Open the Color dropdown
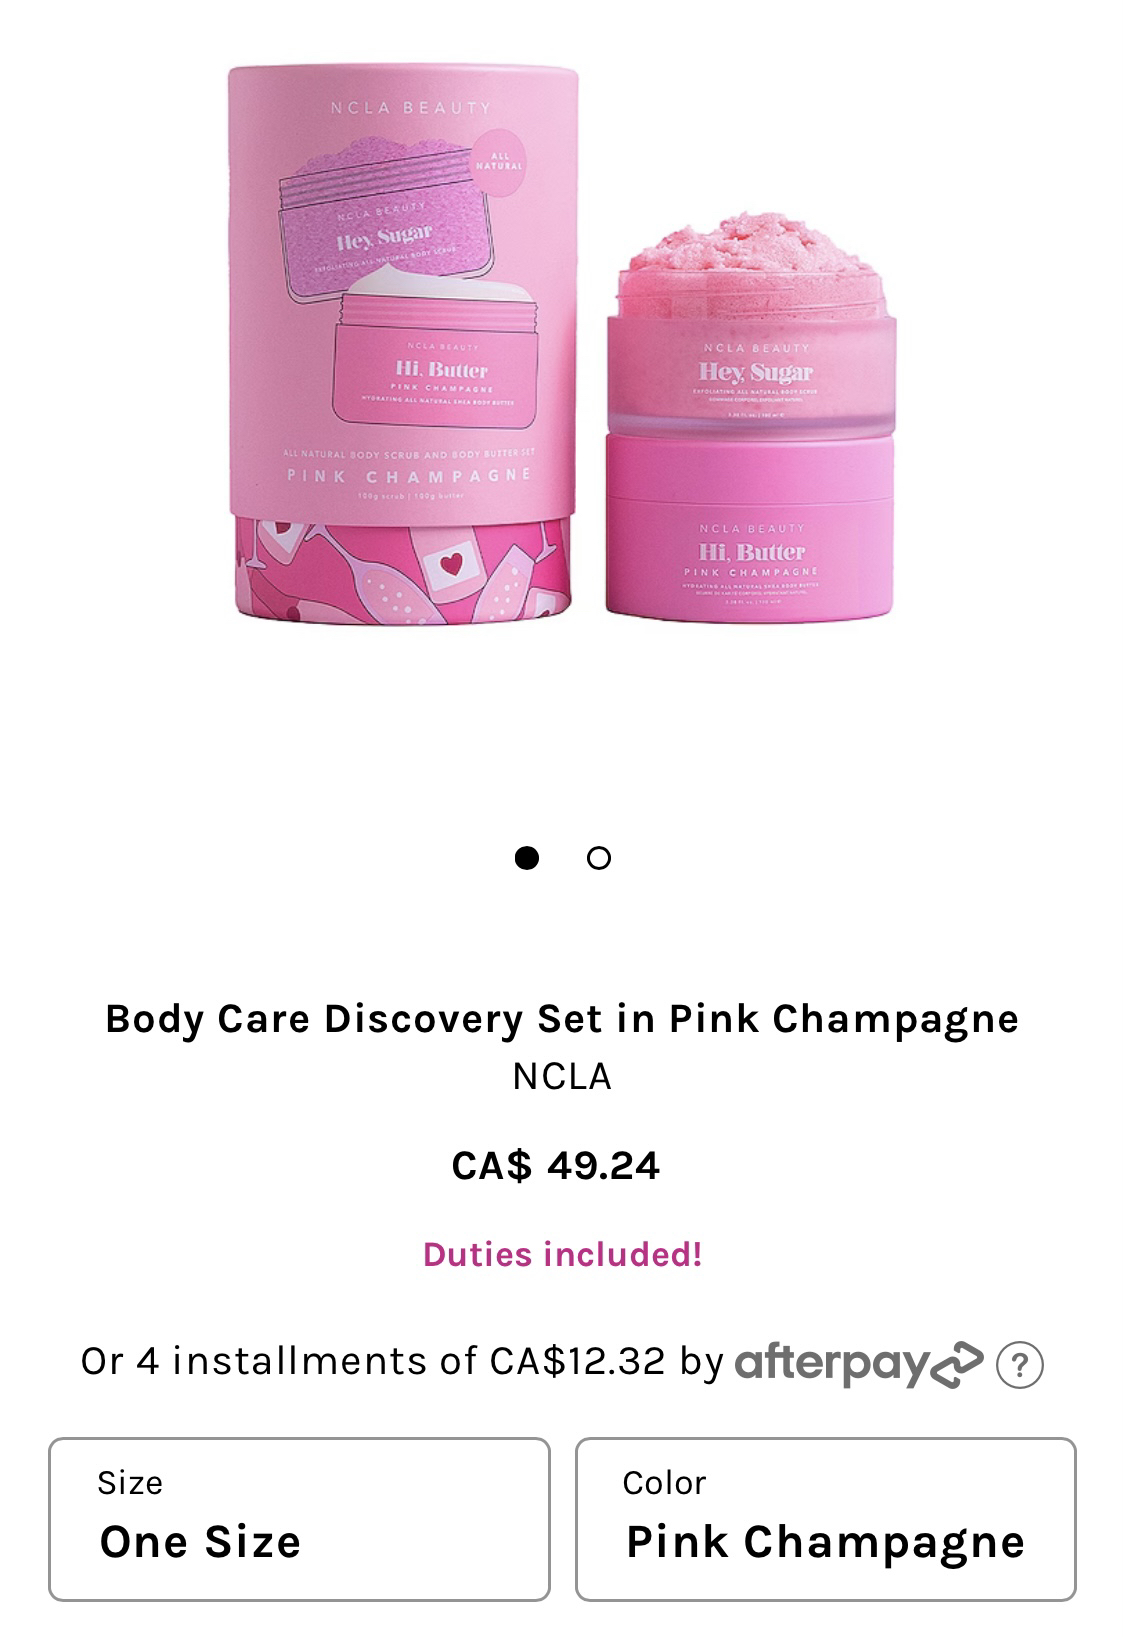The width and height of the screenshot is (1125, 1637). pos(826,1519)
